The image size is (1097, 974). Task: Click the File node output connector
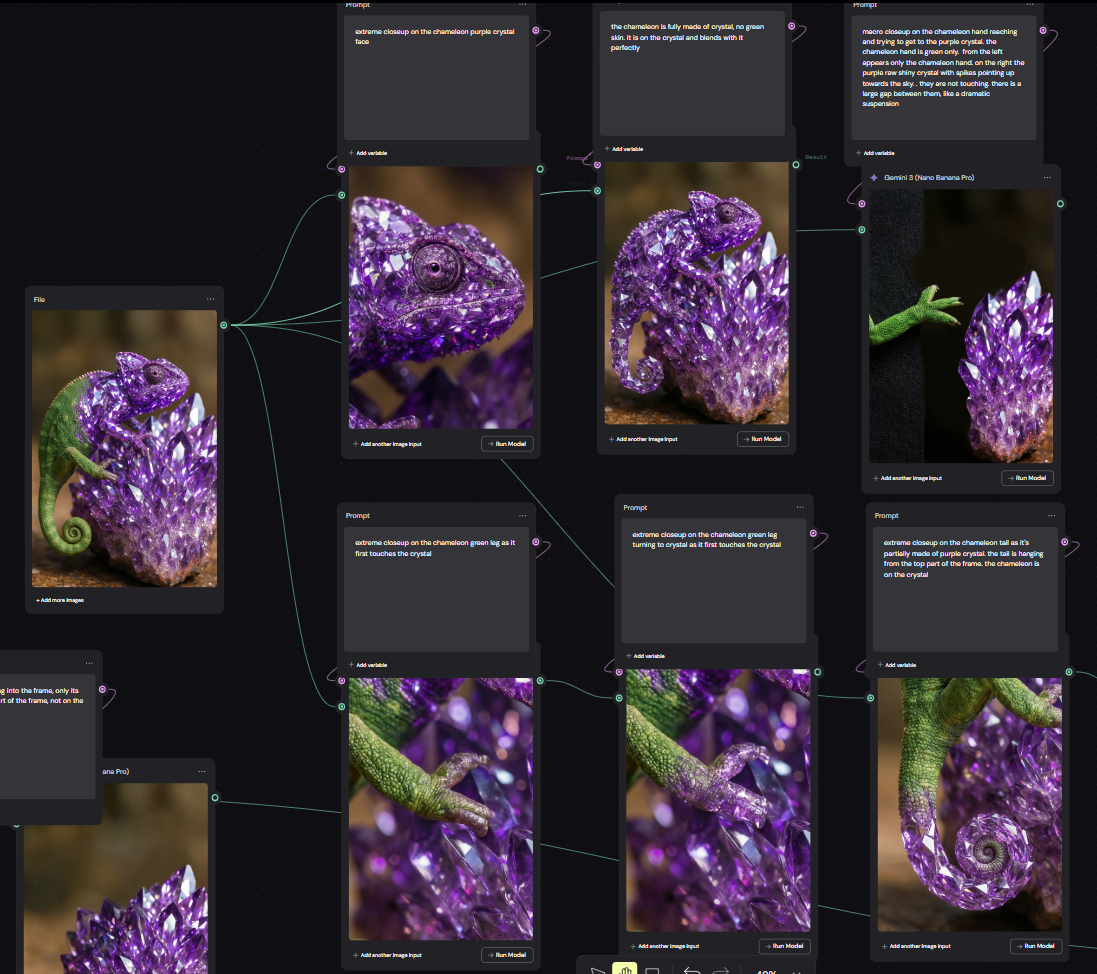(x=224, y=325)
